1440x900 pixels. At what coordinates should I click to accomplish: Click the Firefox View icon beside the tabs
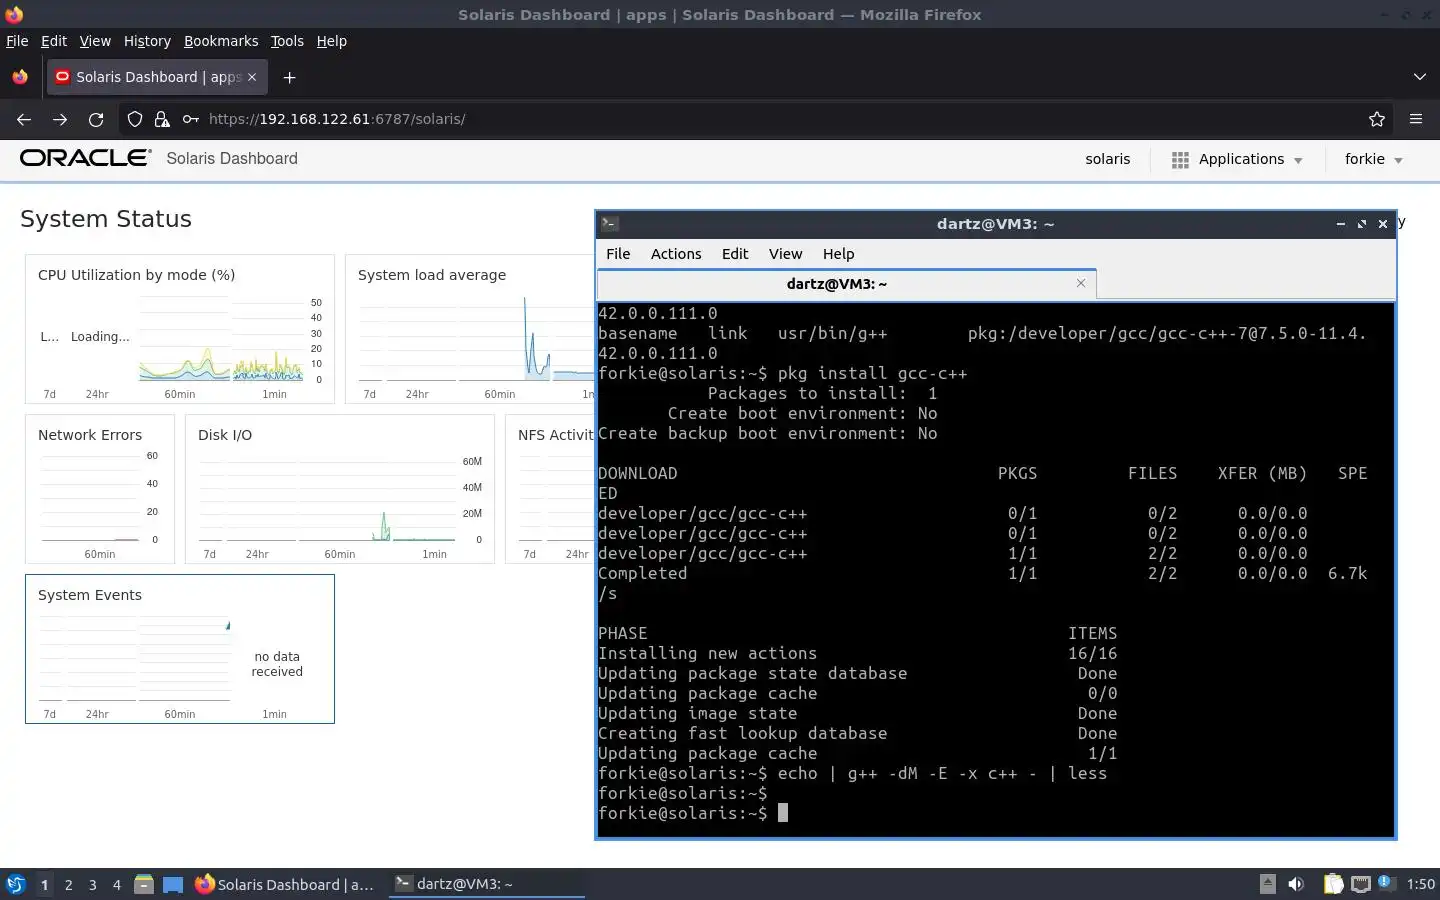pos(20,77)
